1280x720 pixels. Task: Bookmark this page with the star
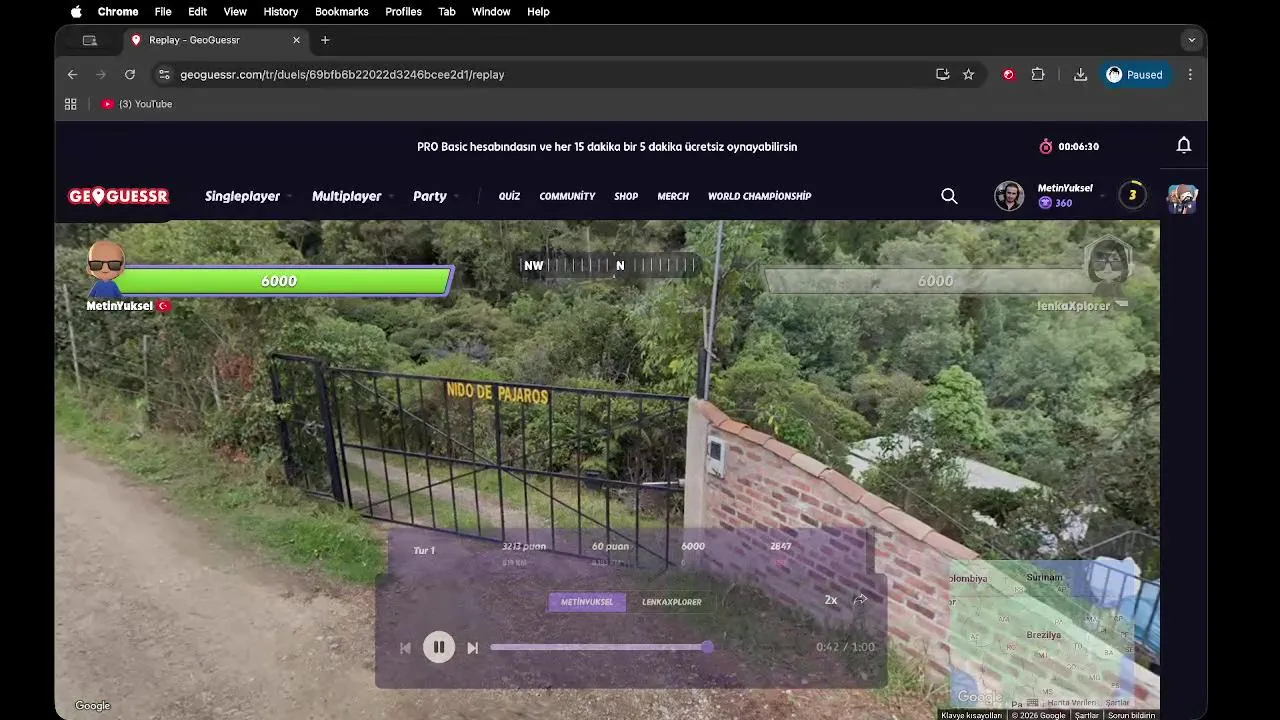point(968,74)
